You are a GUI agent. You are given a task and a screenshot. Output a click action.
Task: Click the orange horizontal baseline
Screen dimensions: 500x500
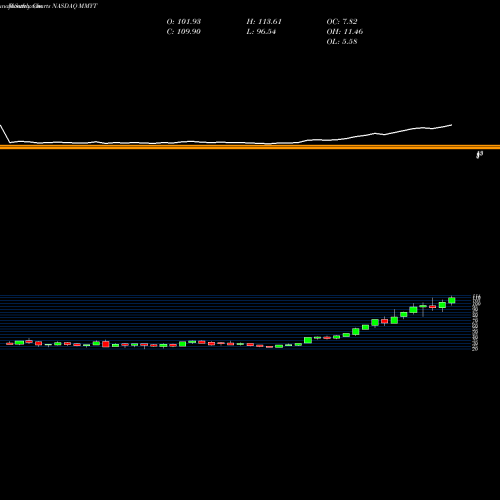[250, 147]
